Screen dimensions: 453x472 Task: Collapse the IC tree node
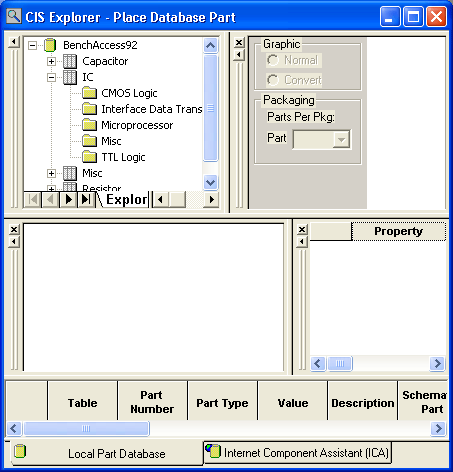(51, 77)
